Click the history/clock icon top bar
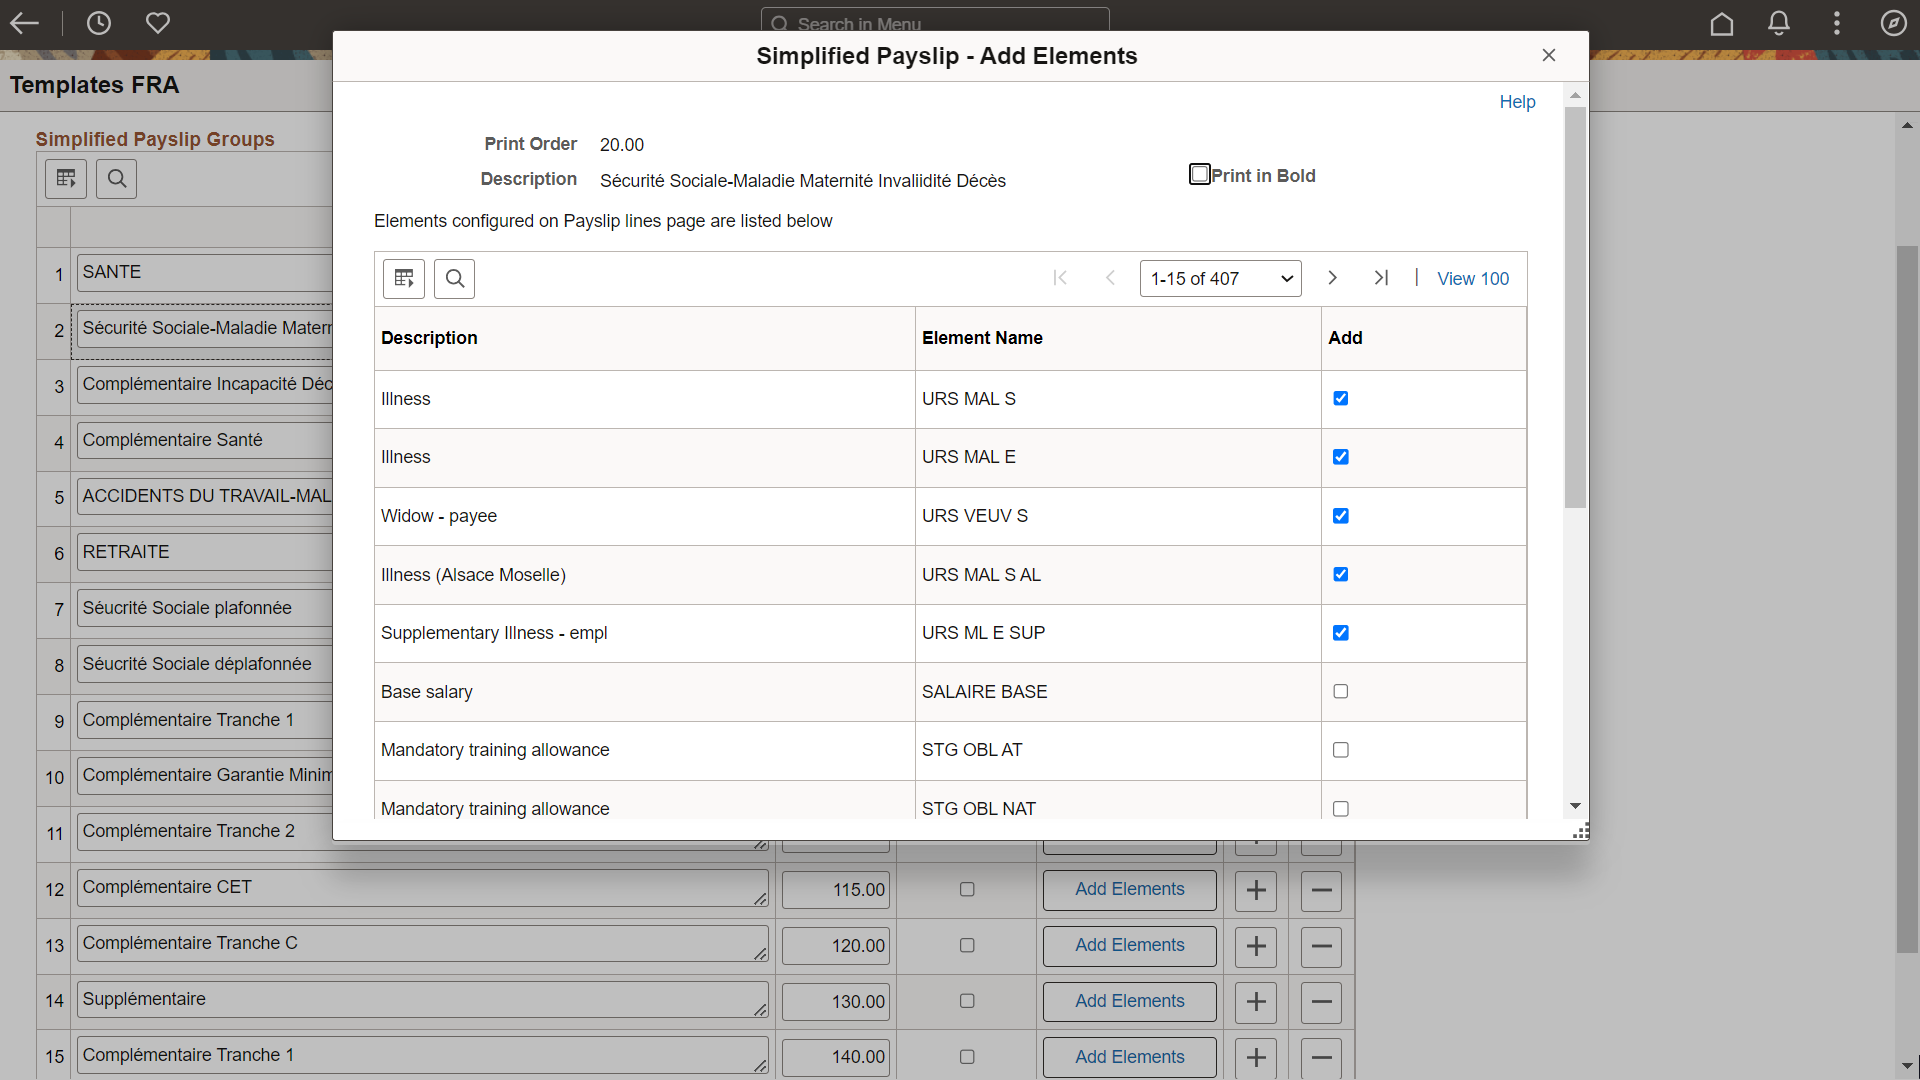This screenshot has height=1080, width=1920. [x=99, y=22]
